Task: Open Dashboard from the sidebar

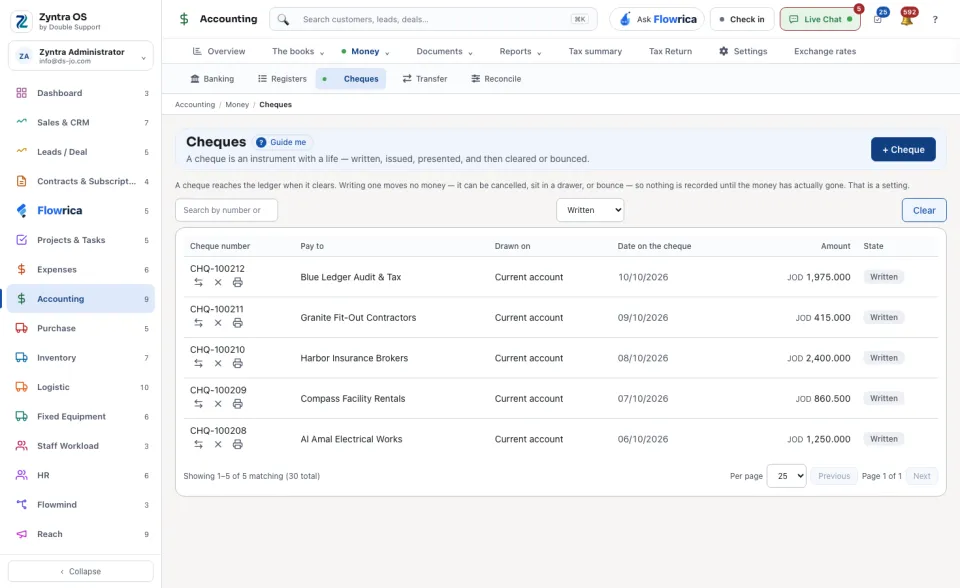Action: tap(81, 93)
